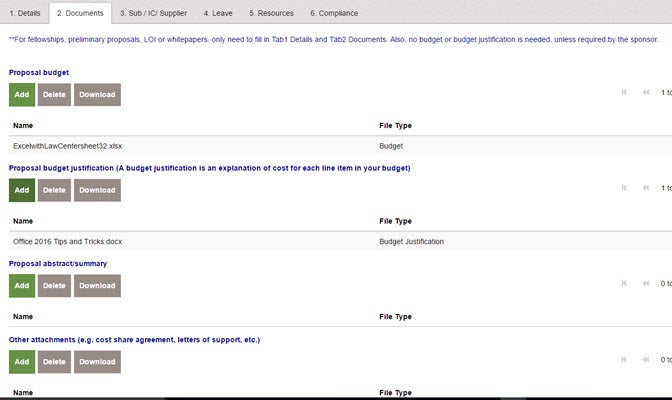Add a budget justification document
672x400 pixels.
22,190
